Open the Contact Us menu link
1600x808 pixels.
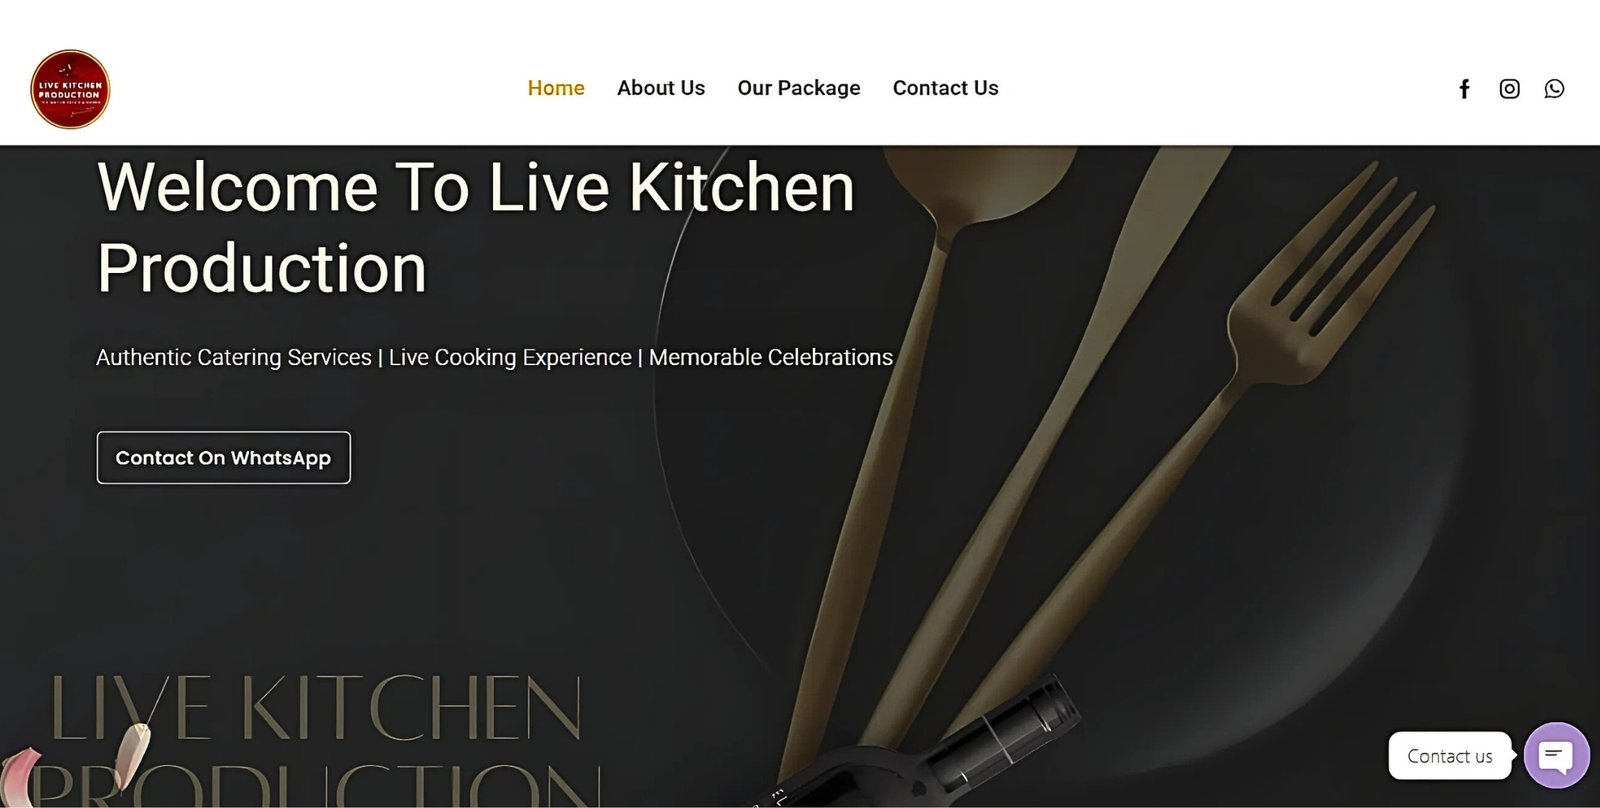point(945,88)
